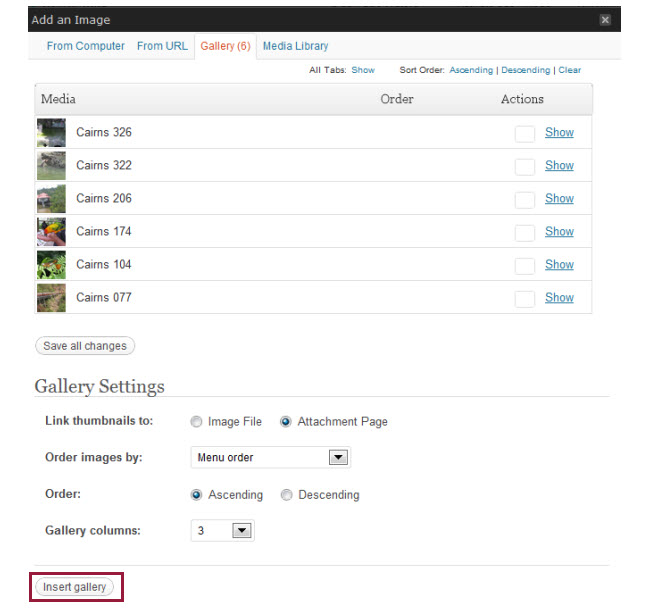
Task: Switch to the From URL tab
Action: pyautogui.click(x=162, y=46)
